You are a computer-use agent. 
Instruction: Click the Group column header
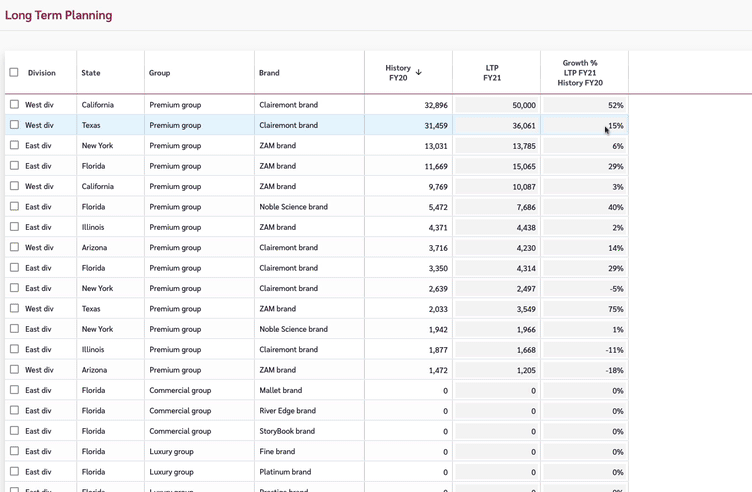[x=159, y=73]
